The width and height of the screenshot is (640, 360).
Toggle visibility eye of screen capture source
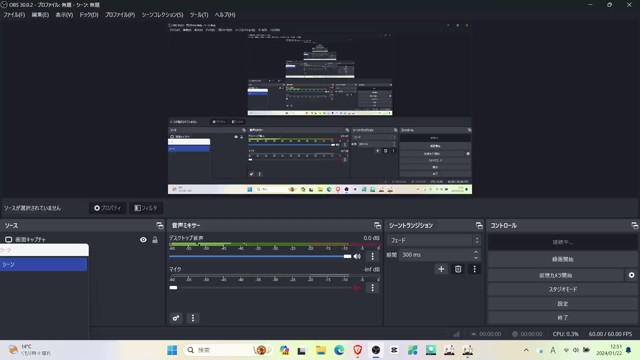point(143,240)
